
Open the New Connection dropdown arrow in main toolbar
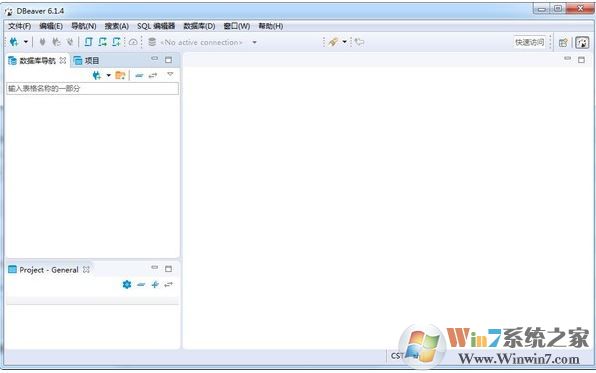[26, 42]
